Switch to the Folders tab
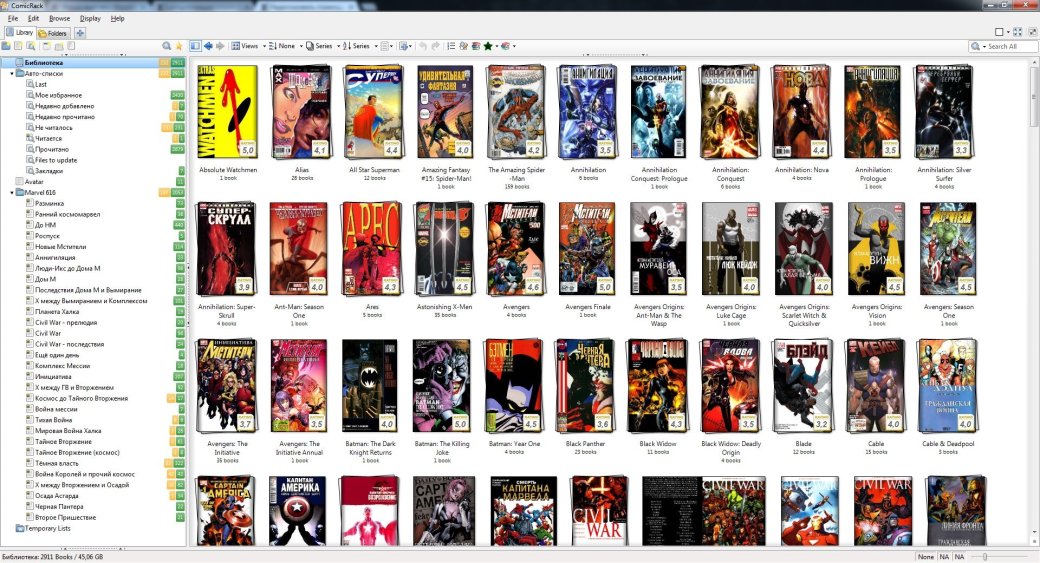Screen dimensions: 1040x563 (53, 32)
